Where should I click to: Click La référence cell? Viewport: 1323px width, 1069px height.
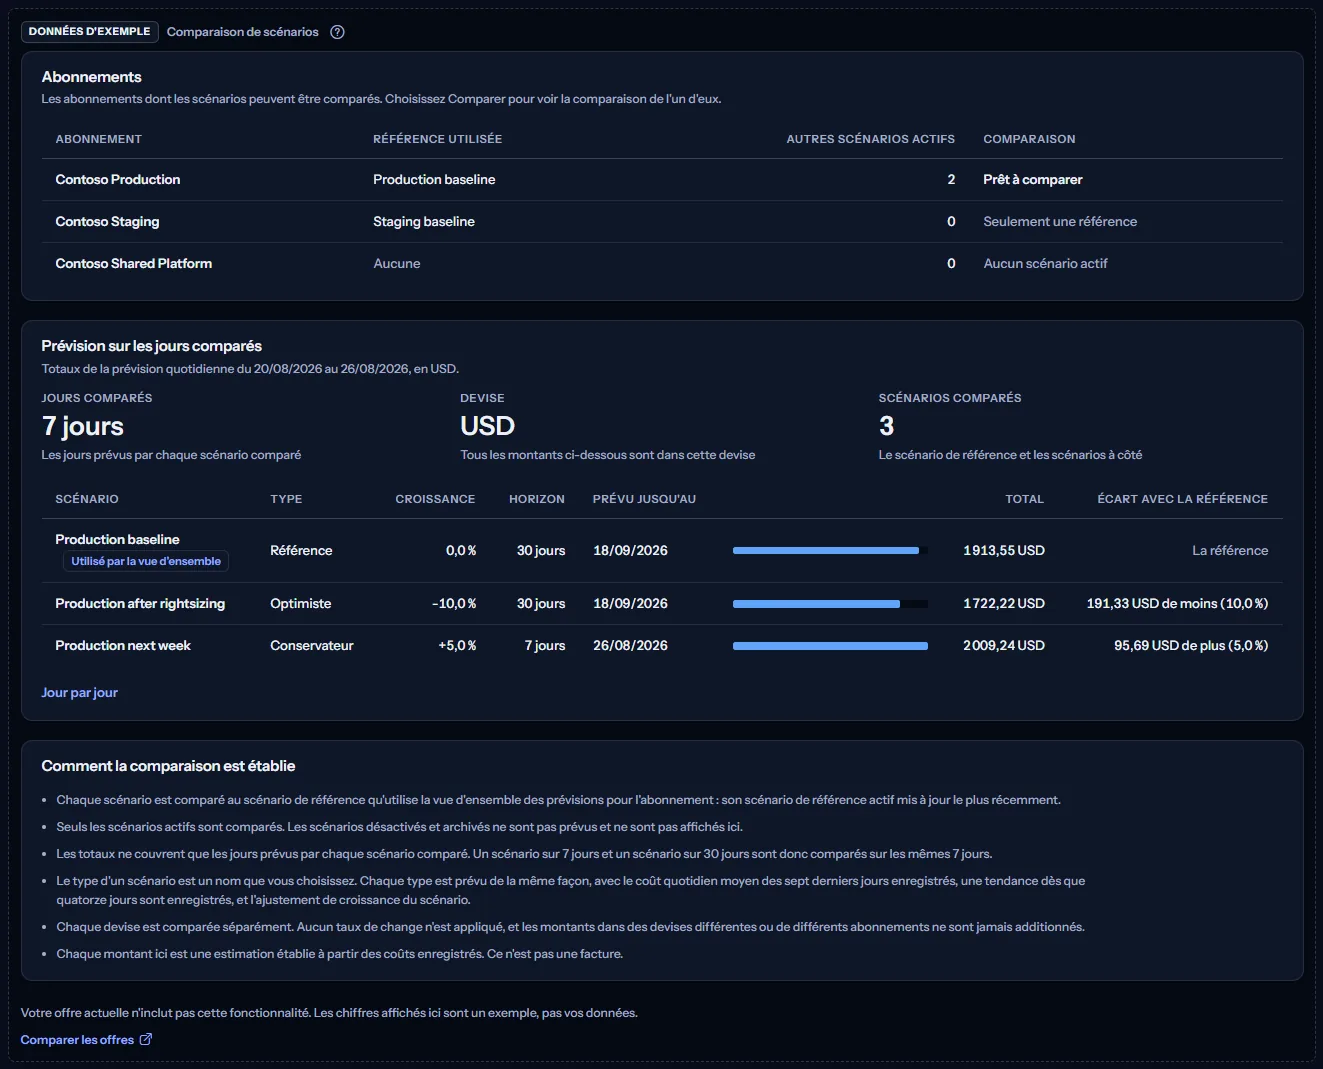1230,551
